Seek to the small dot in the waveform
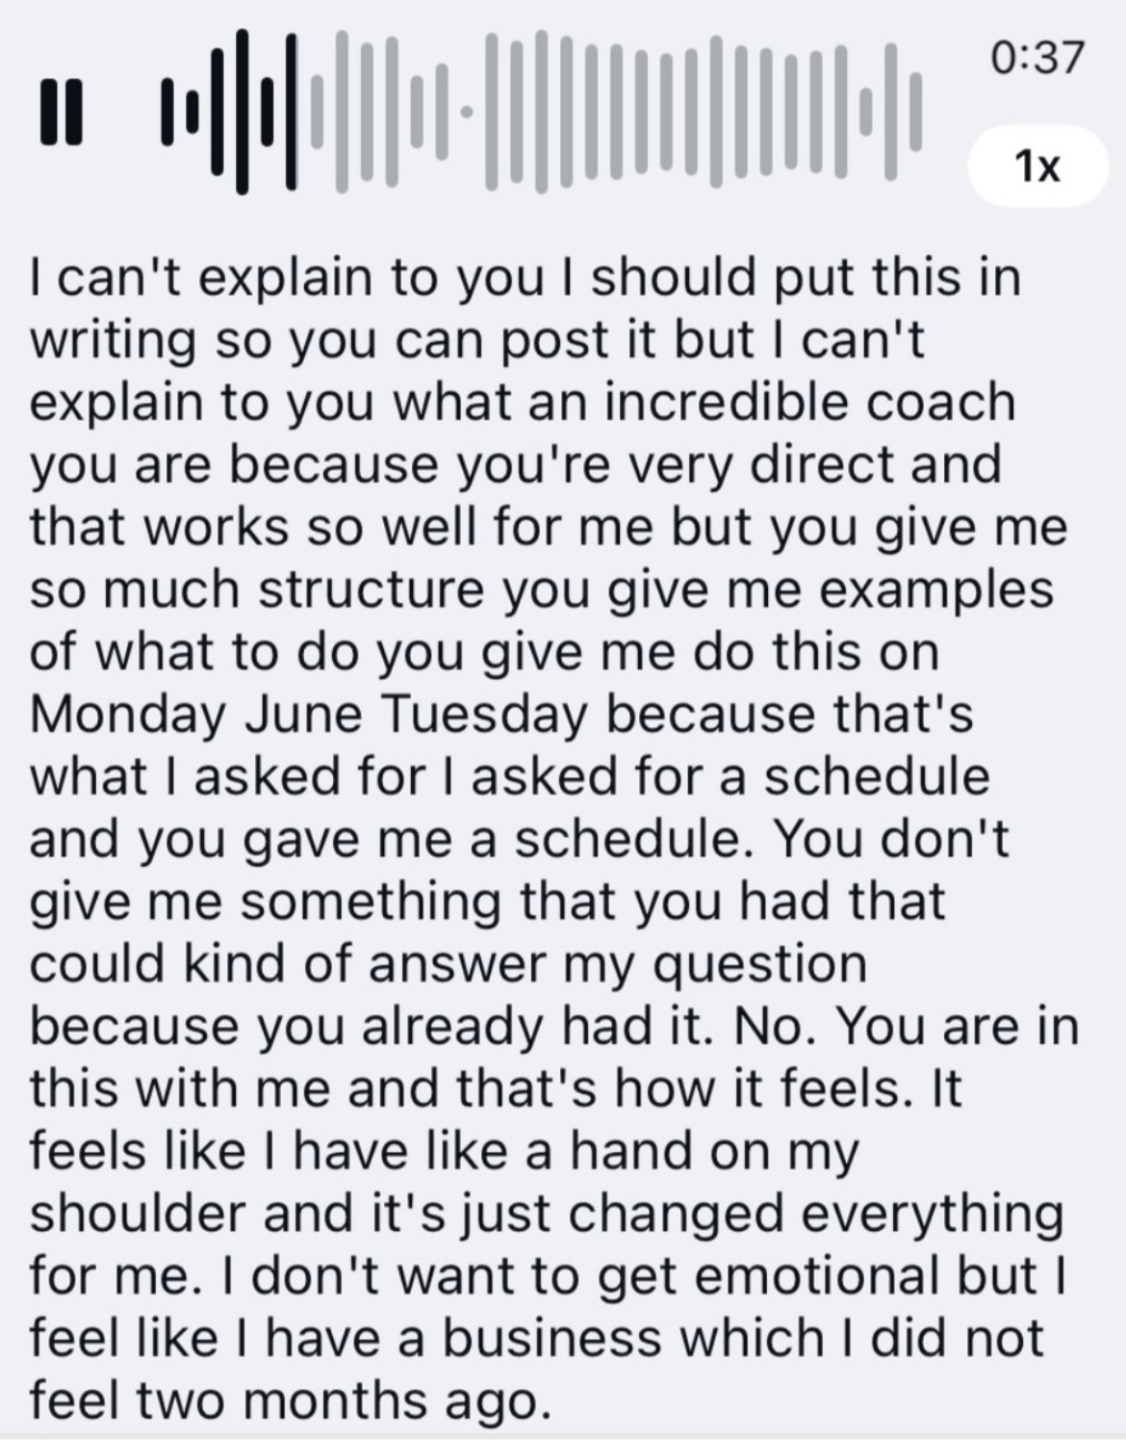This screenshot has width=1126, height=1440. 466,112
